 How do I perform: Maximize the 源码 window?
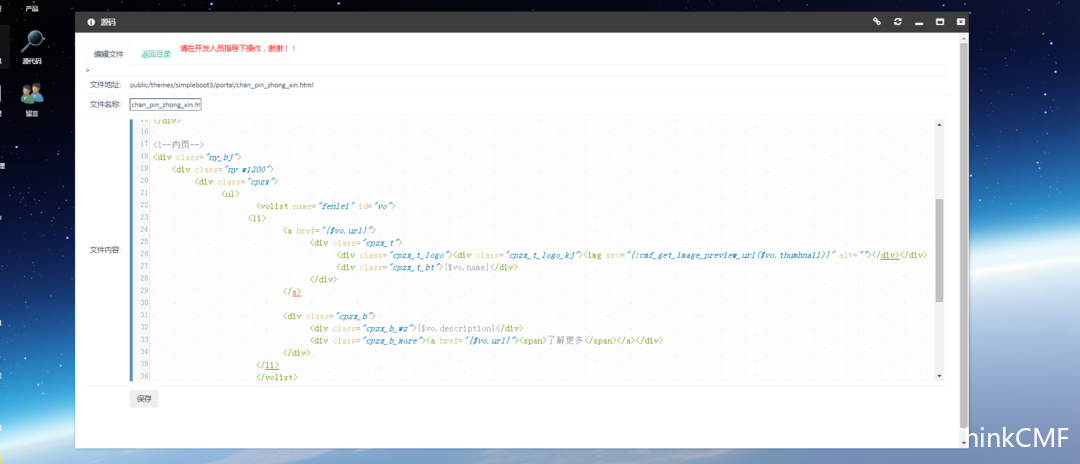(939, 22)
